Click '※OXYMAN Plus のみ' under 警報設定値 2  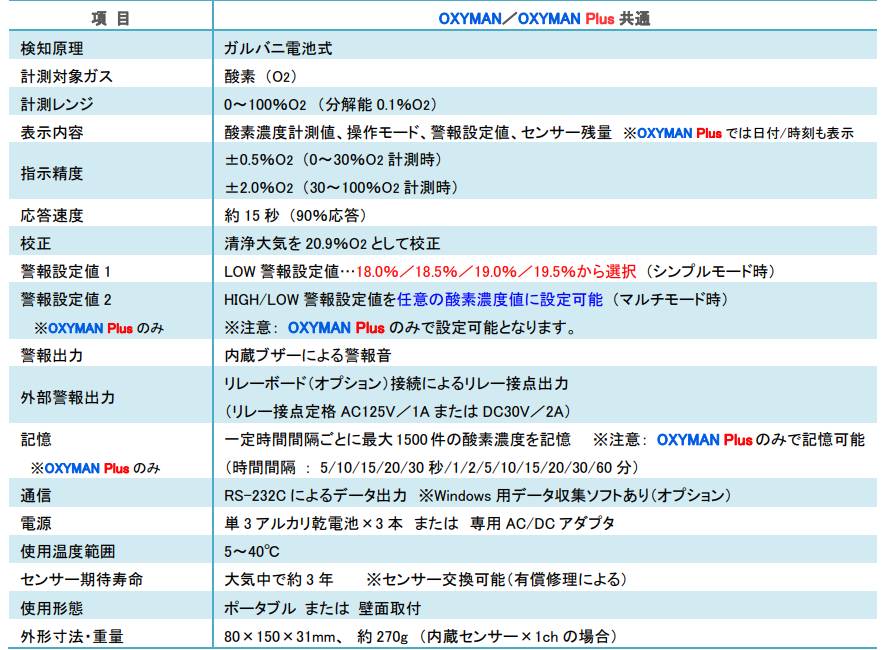[x=99, y=328]
